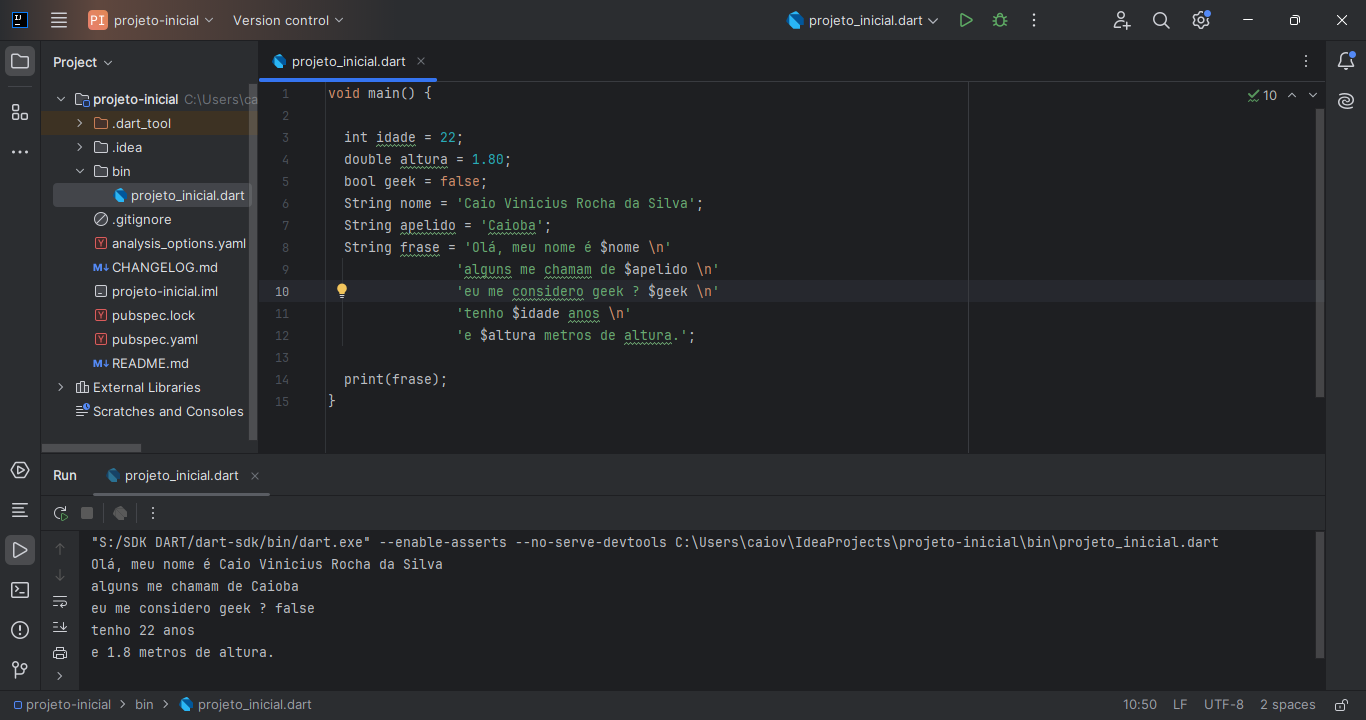
Task: Open More Actions menu beside debug icon
Action: [1034, 20]
